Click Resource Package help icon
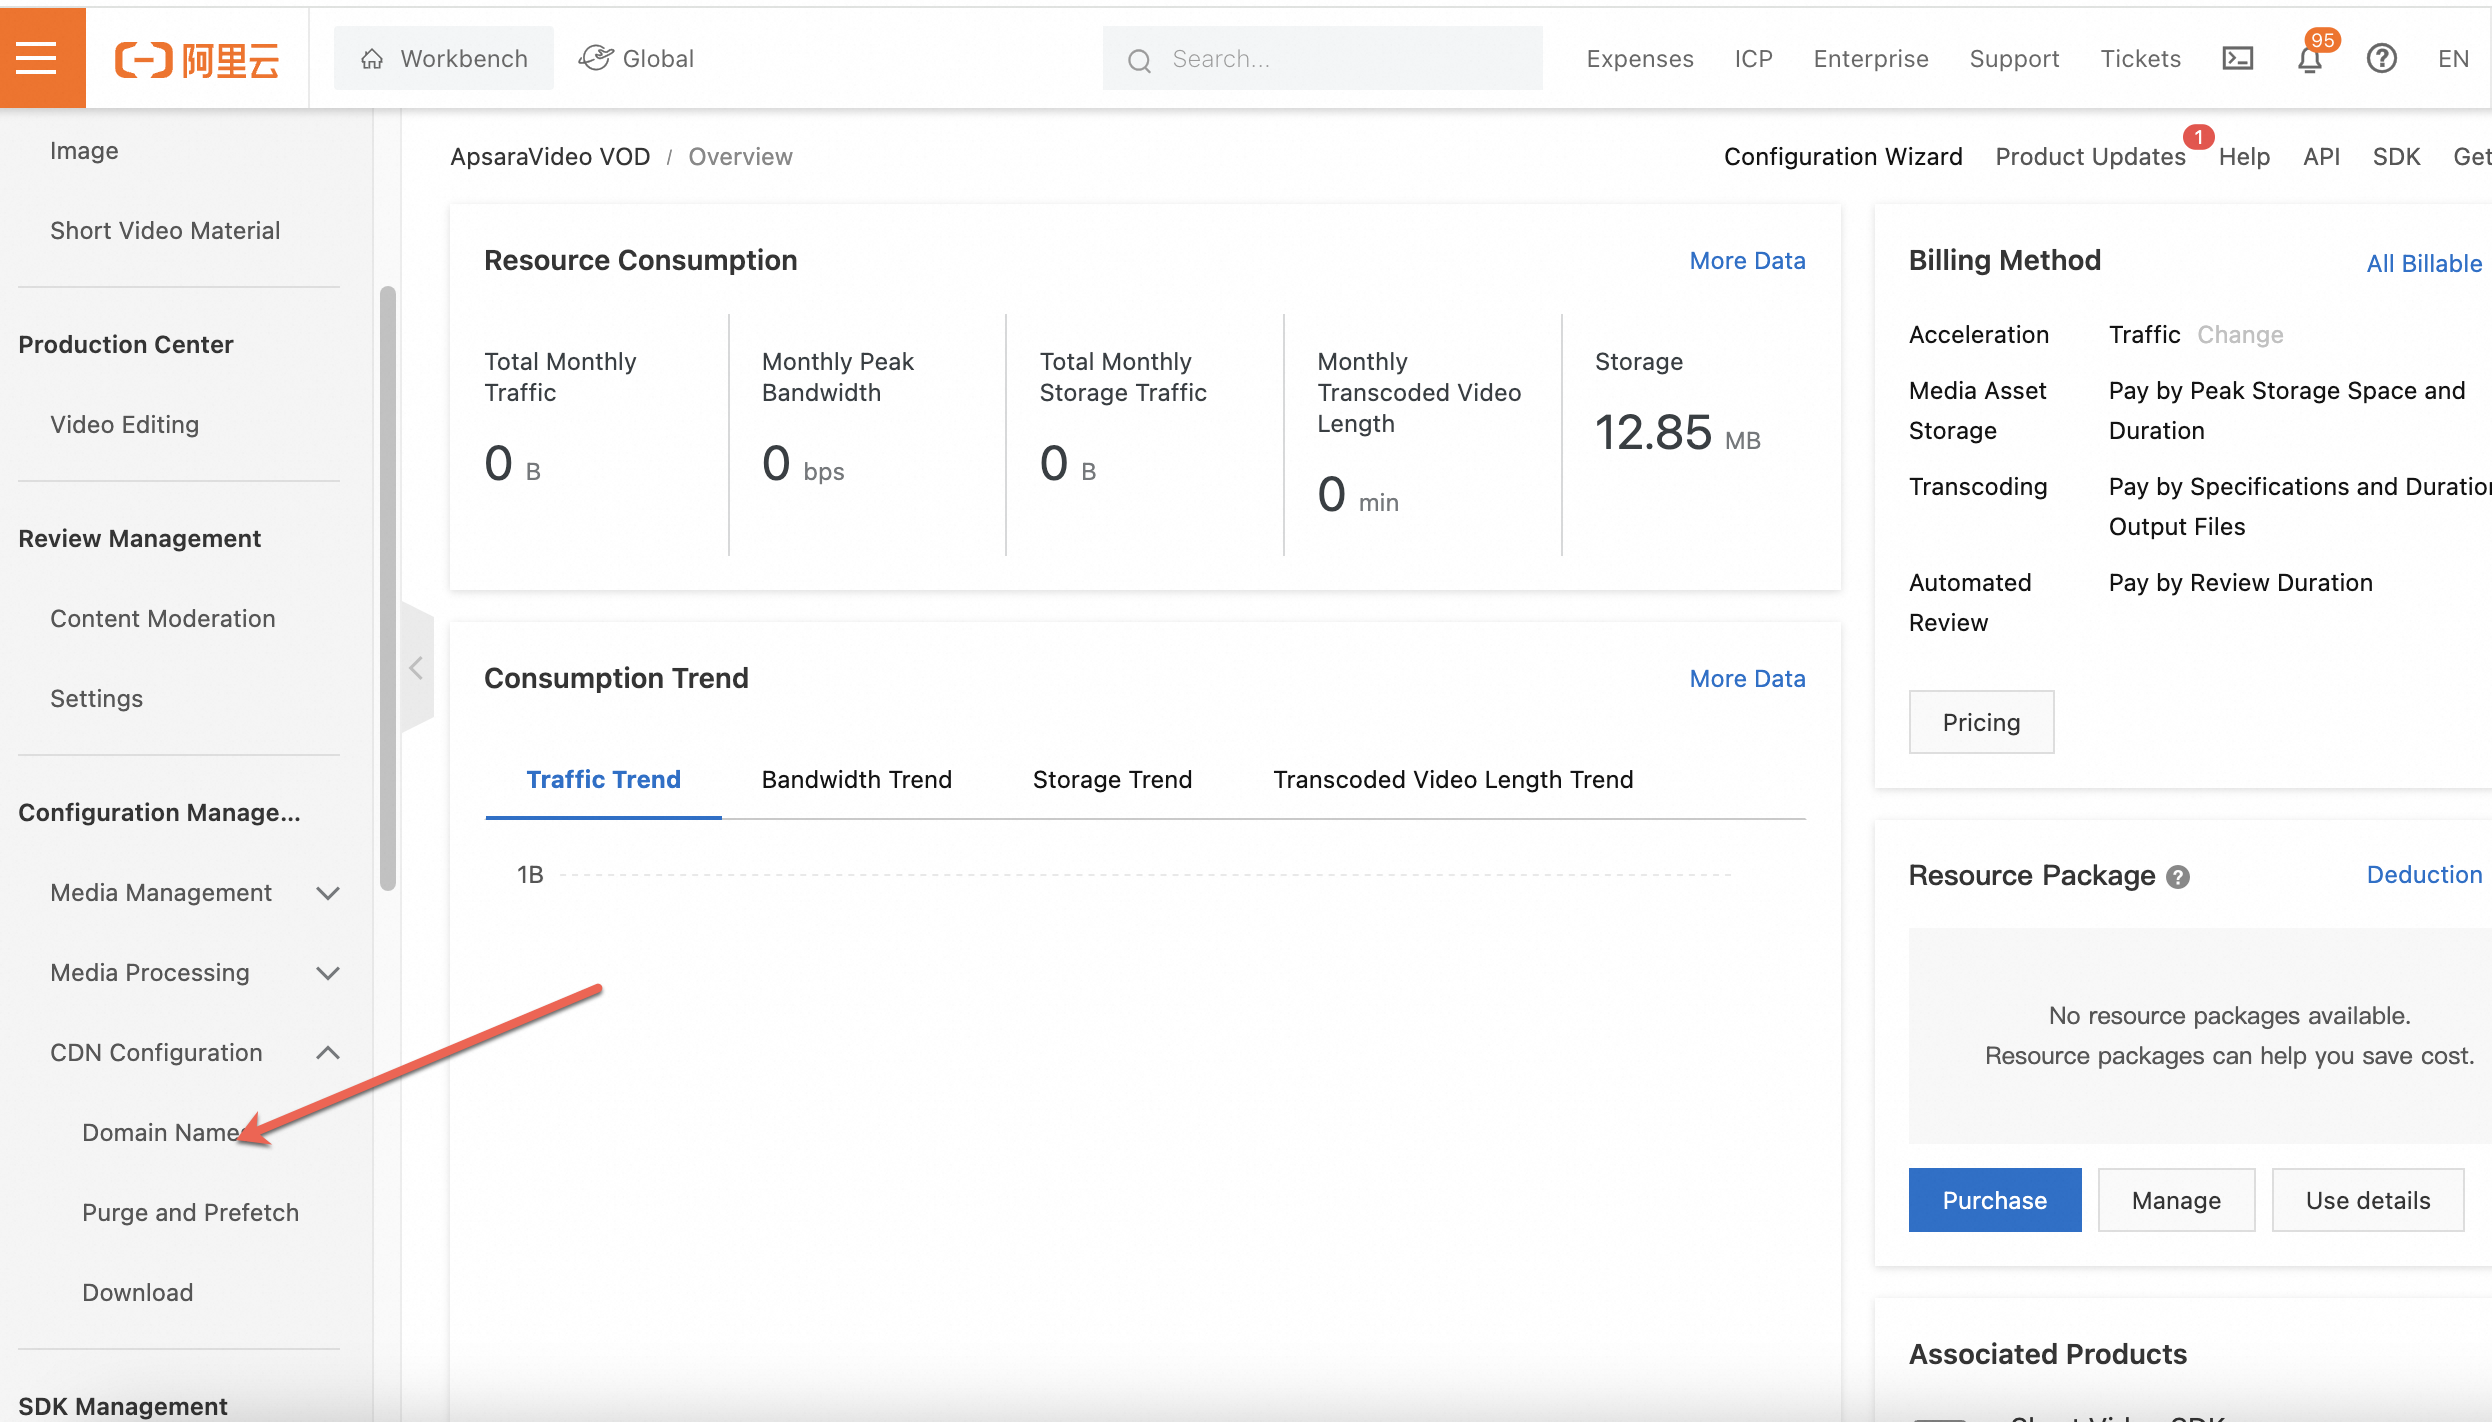This screenshot has height=1422, width=2492. 2178,877
